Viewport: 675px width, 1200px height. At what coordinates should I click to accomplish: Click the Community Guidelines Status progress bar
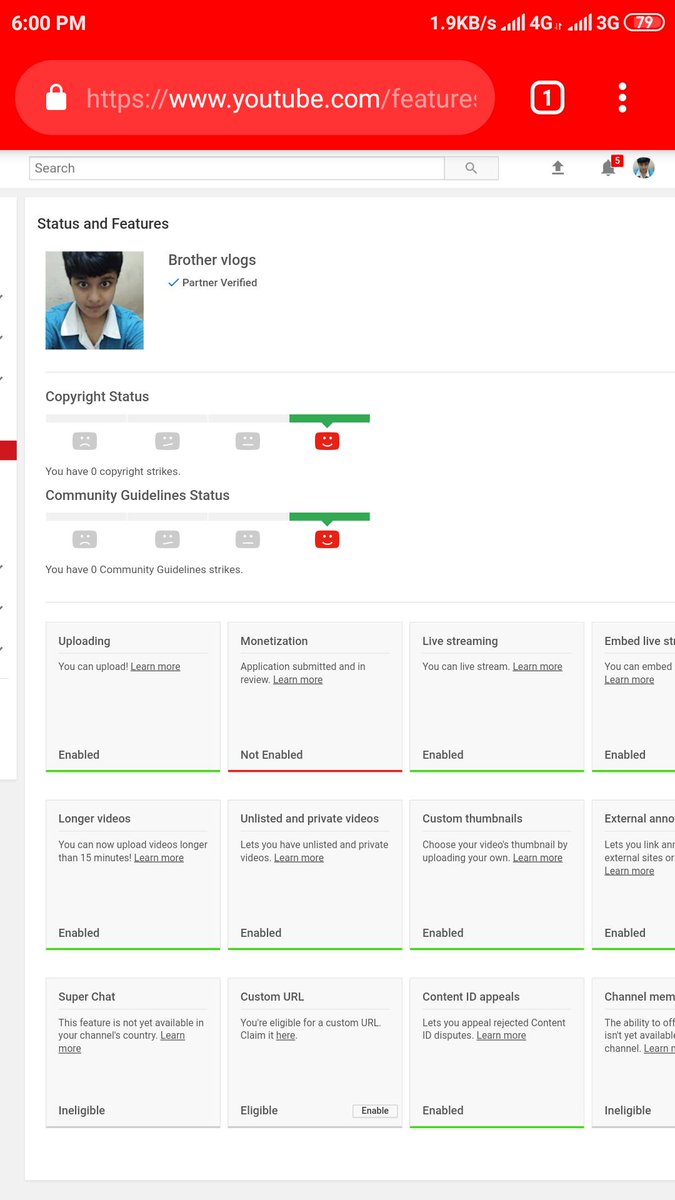208,517
